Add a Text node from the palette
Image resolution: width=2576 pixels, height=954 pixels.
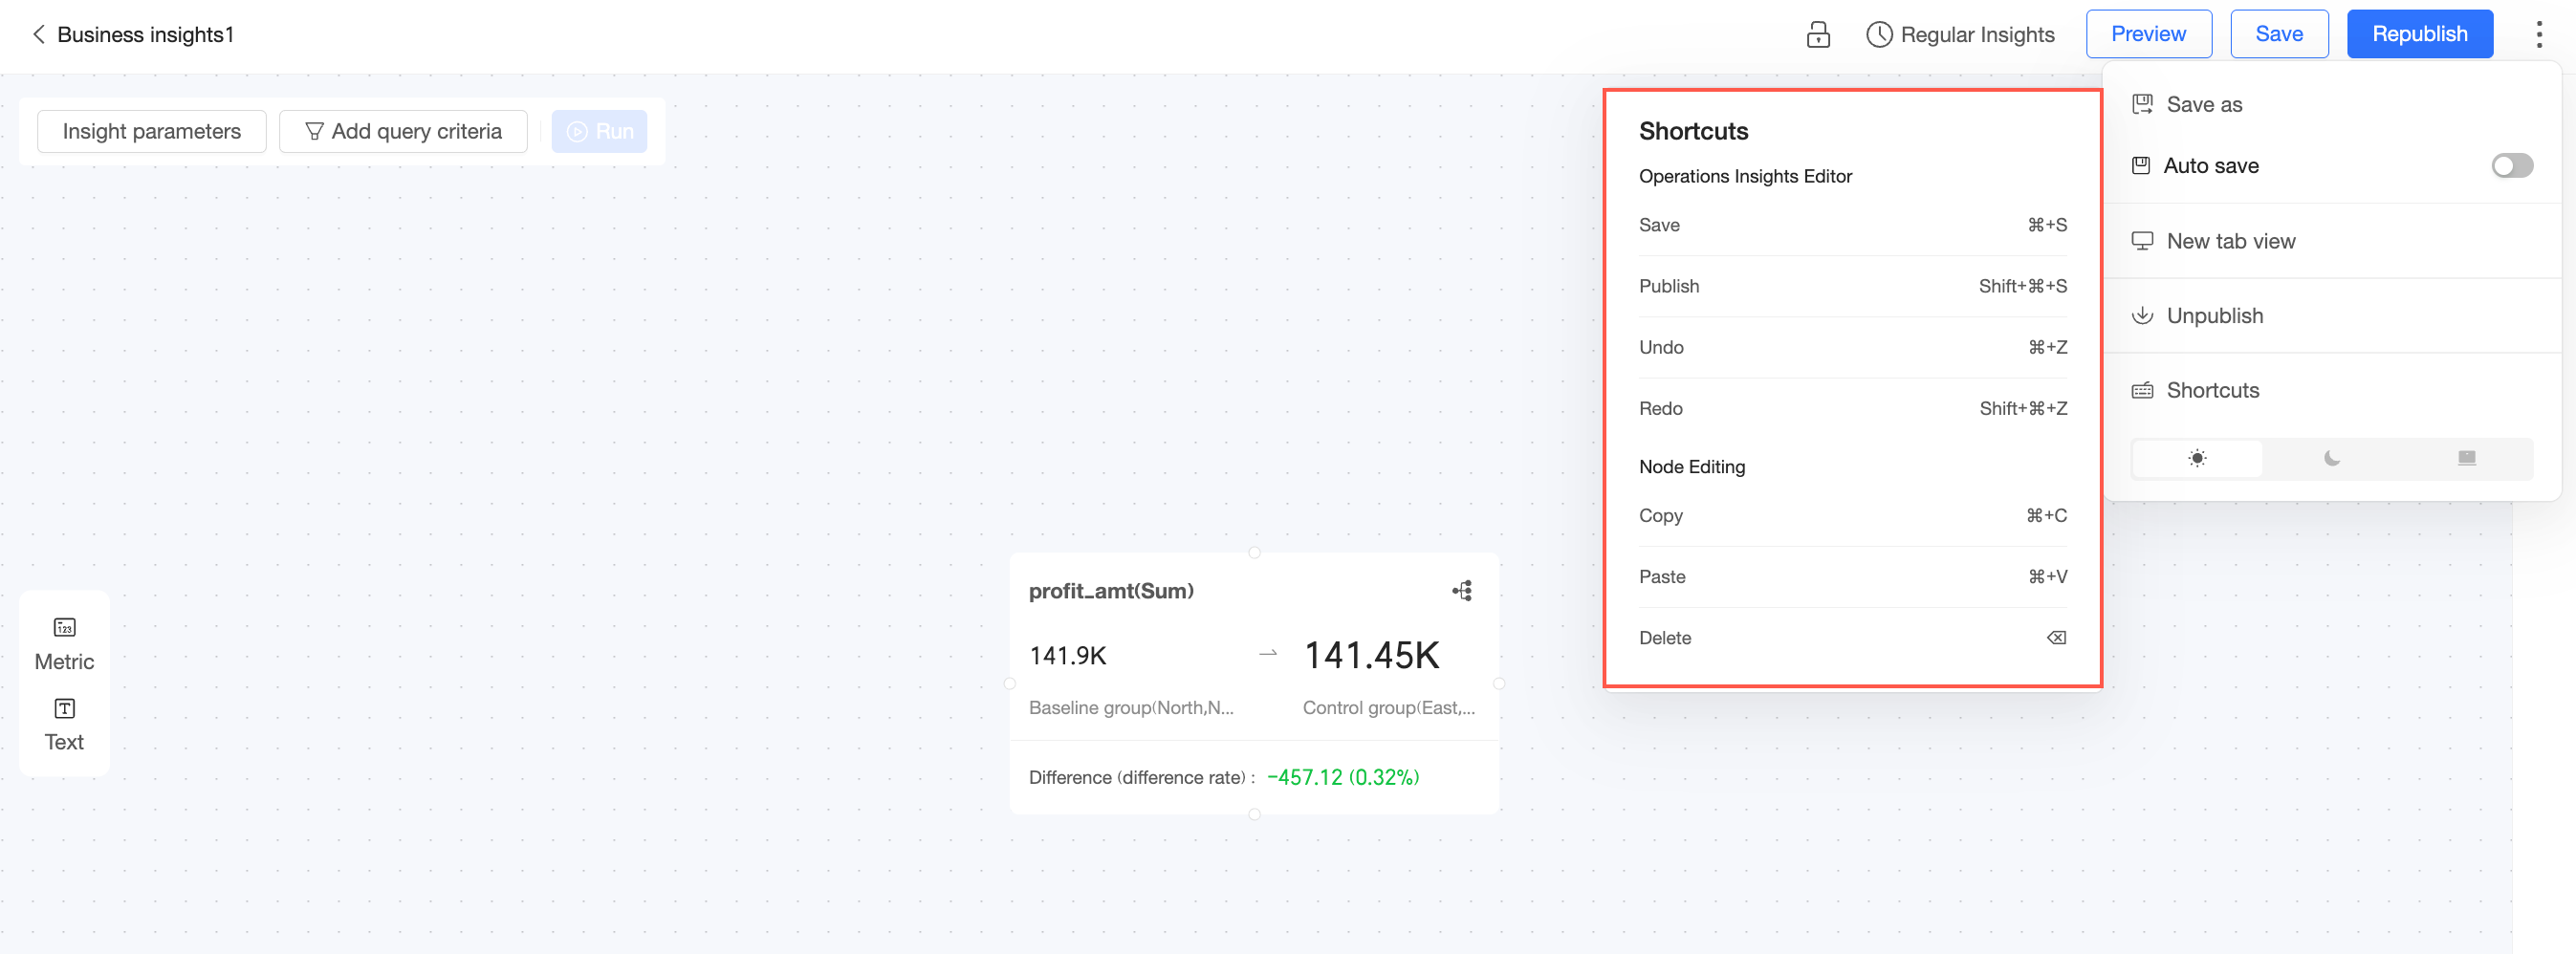pyautogui.click(x=65, y=725)
